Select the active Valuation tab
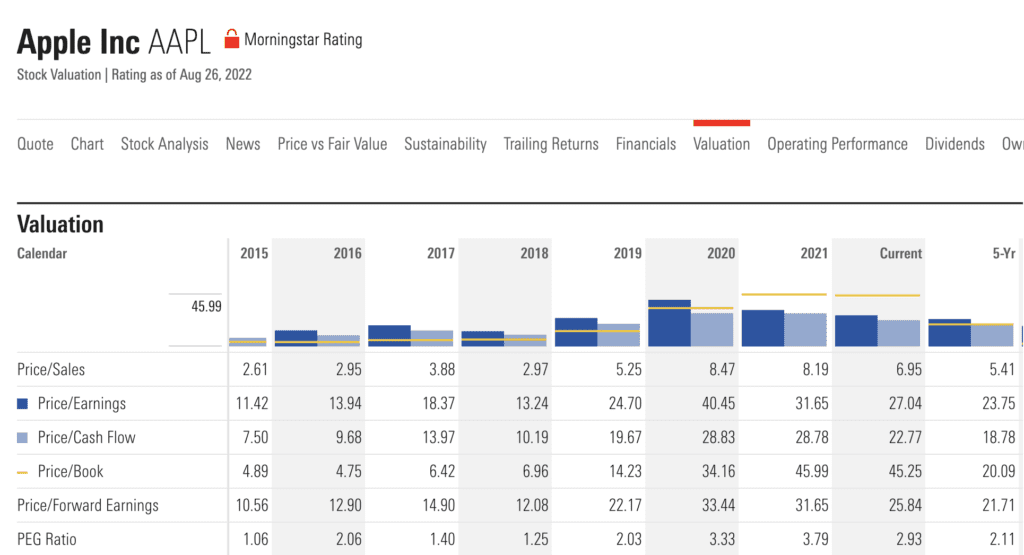1024x555 pixels. click(722, 144)
